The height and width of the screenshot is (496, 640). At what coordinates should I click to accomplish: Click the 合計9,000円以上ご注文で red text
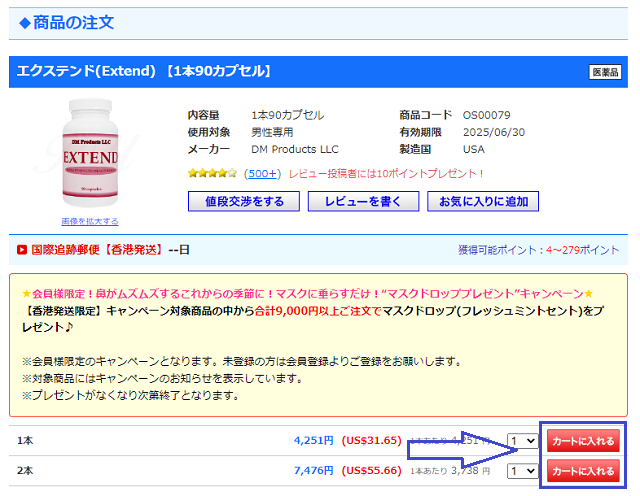318,311
